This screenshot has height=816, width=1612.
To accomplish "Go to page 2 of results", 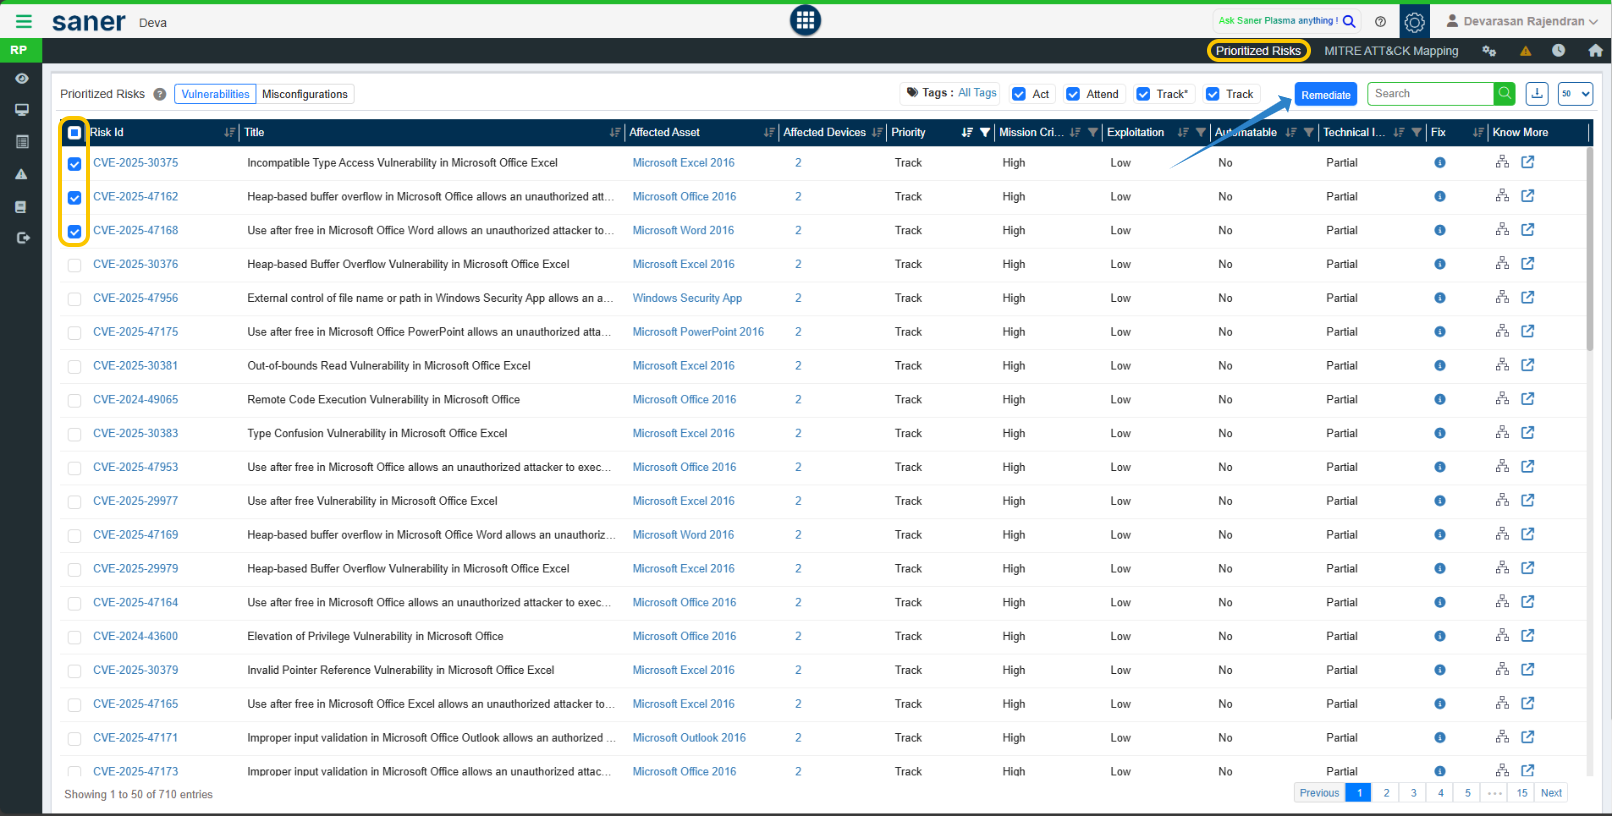I will point(1386,793).
